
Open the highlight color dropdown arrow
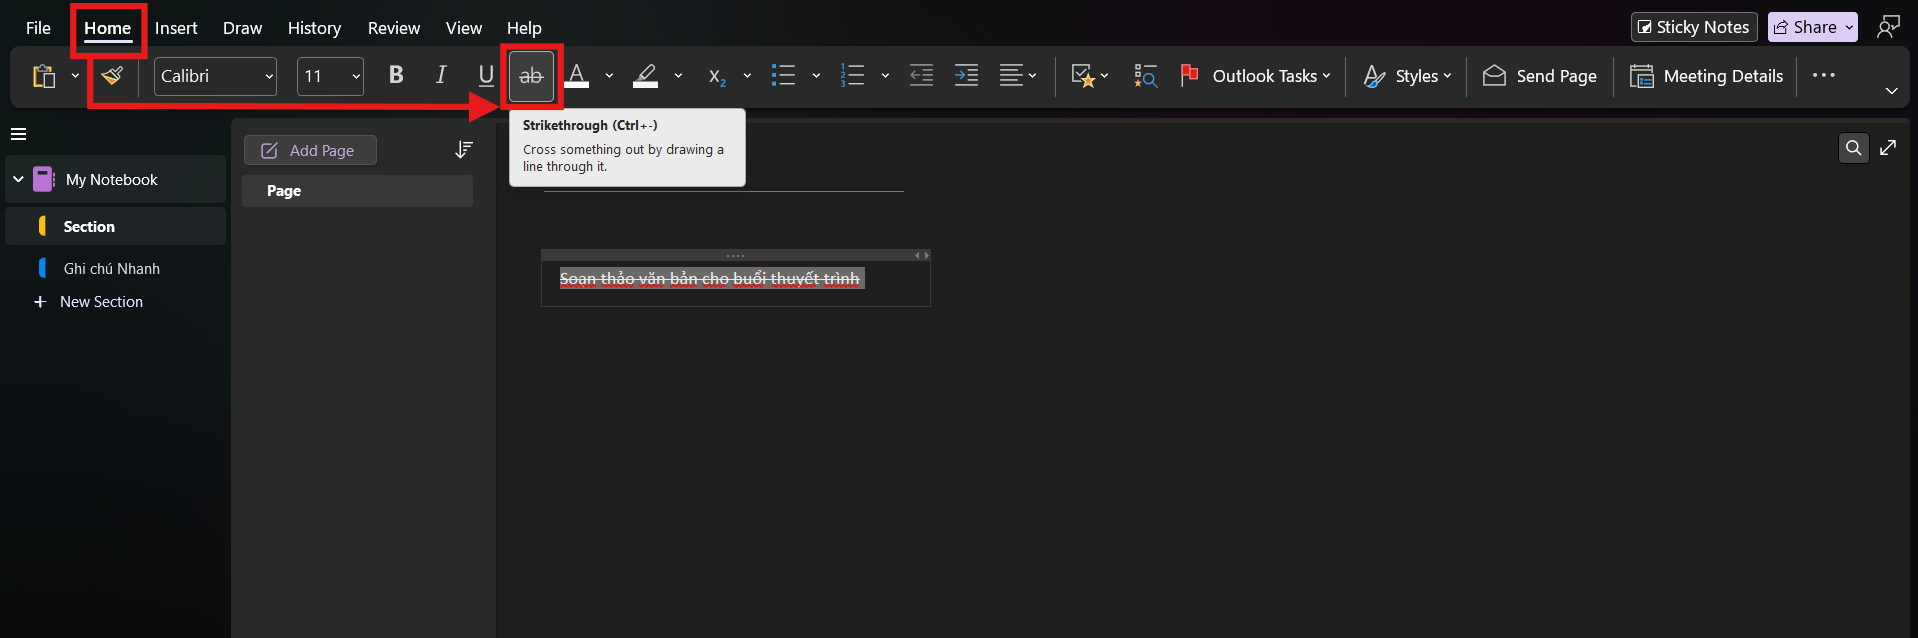(x=678, y=76)
